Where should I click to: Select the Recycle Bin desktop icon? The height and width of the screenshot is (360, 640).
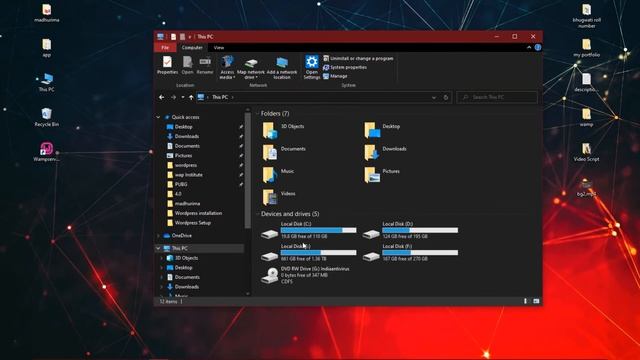tap(47, 118)
